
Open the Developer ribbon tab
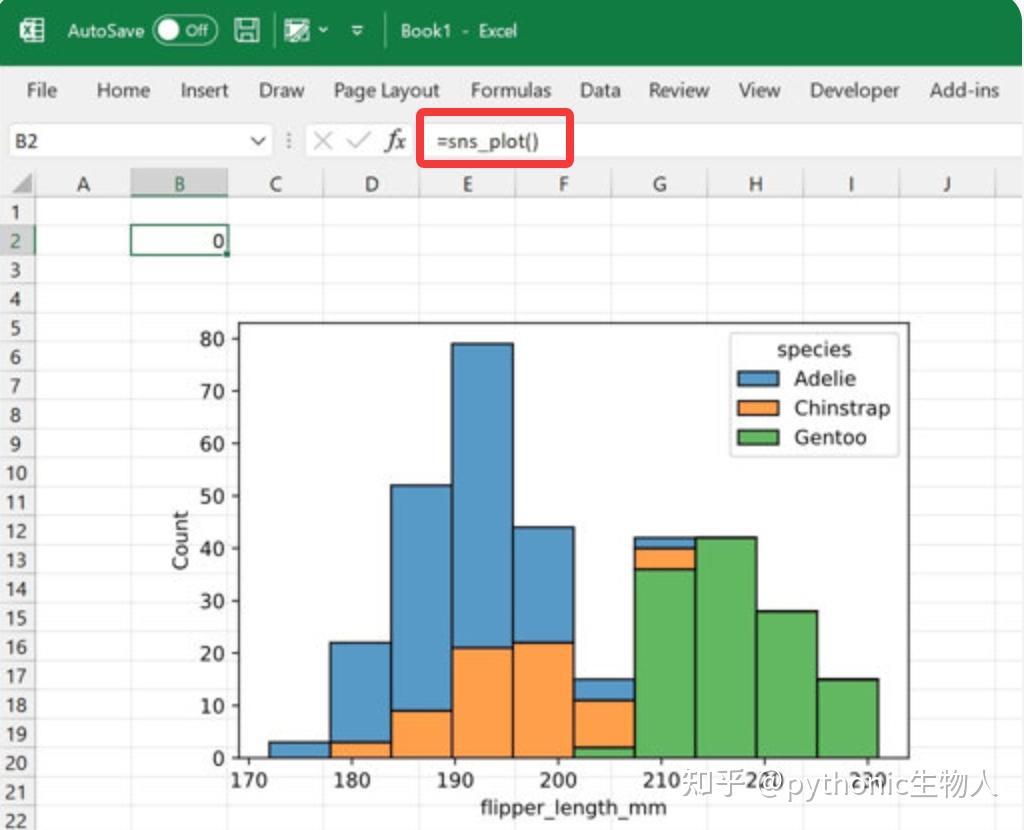(855, 90)
